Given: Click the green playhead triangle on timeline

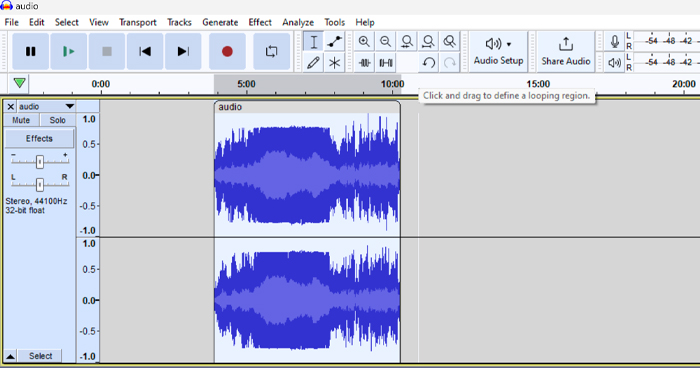Looking at the screenshot, I should [19, 83].
